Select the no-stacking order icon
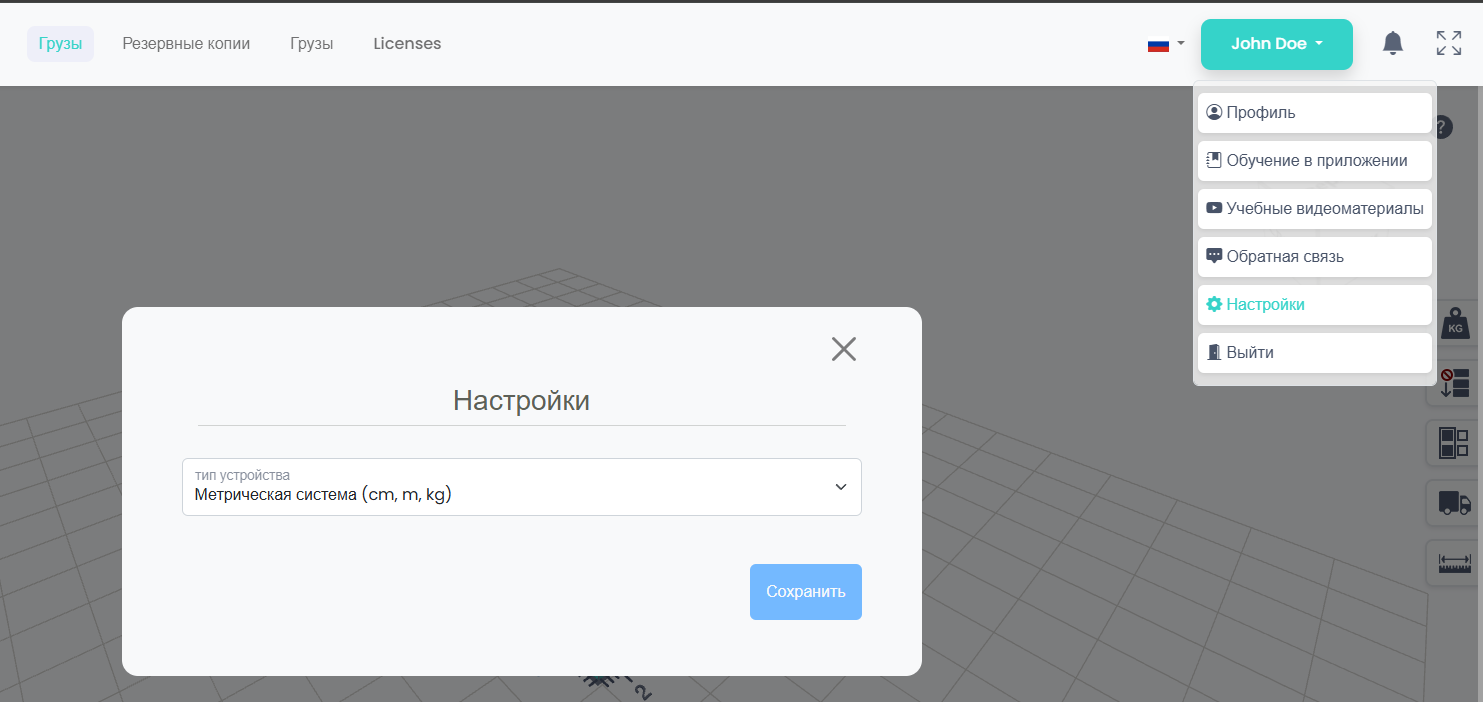1483x702 pixels. tap(1454, 383)
